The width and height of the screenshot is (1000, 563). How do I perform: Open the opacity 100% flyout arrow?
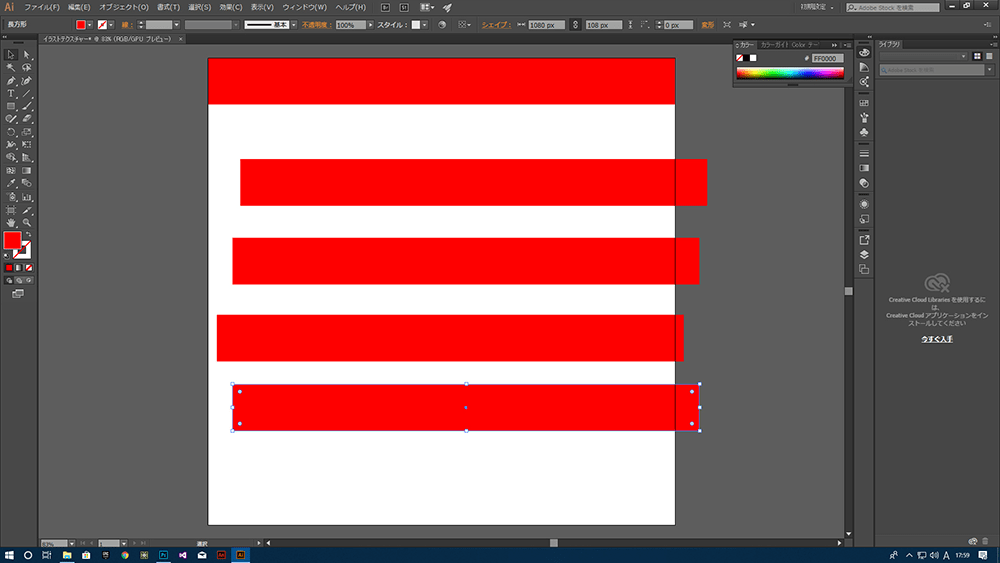(371, 25)
